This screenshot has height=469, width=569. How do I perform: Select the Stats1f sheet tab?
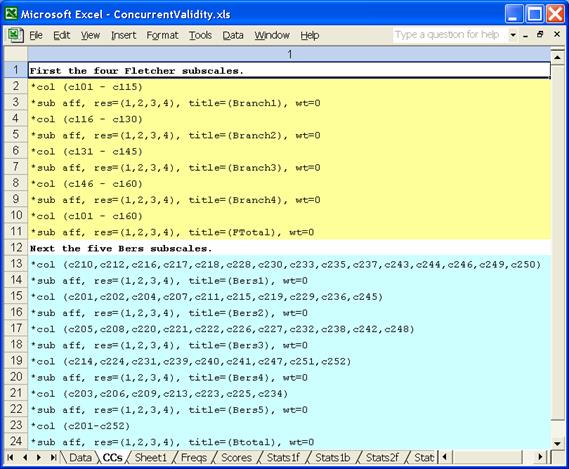pyautogui.click(x=283, y=458)
